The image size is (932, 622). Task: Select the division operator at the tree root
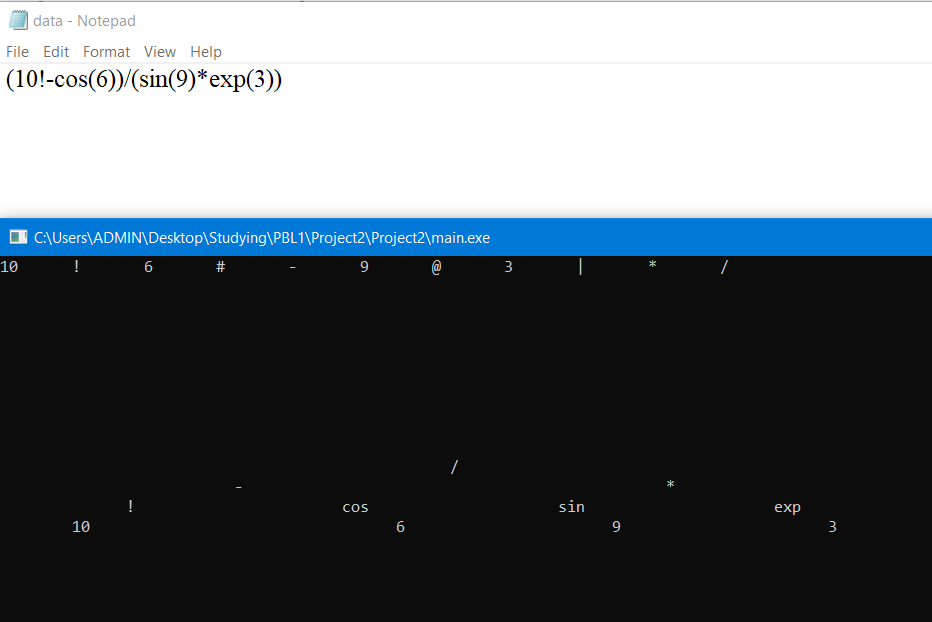454,466
